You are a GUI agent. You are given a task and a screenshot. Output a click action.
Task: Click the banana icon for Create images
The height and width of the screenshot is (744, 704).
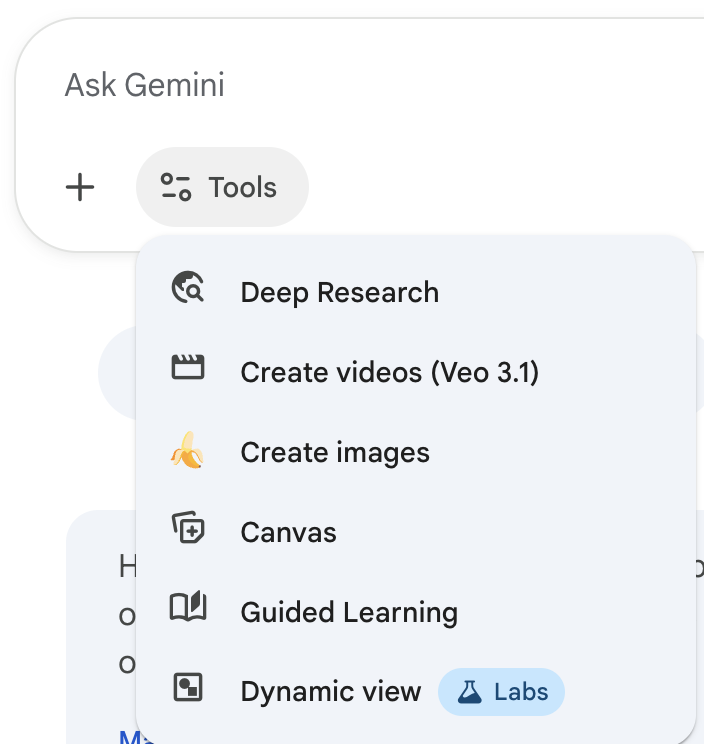[188, 452]
